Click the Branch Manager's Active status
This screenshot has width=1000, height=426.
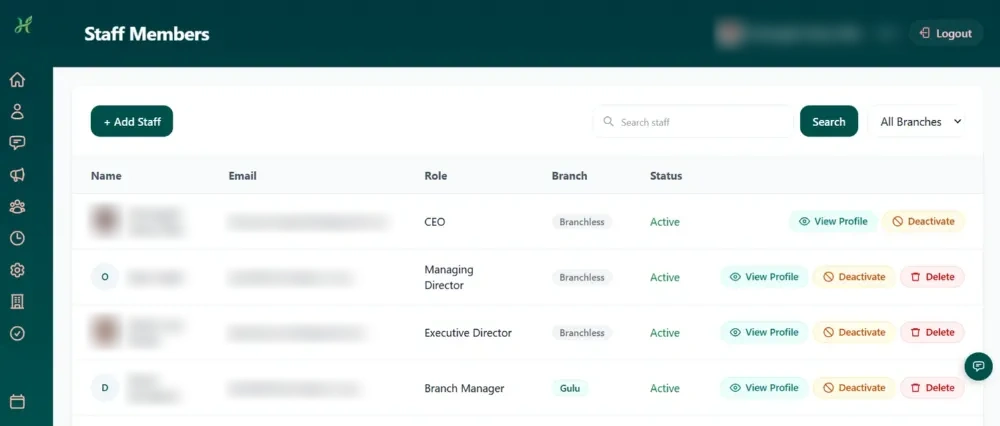tap(665, 388)
